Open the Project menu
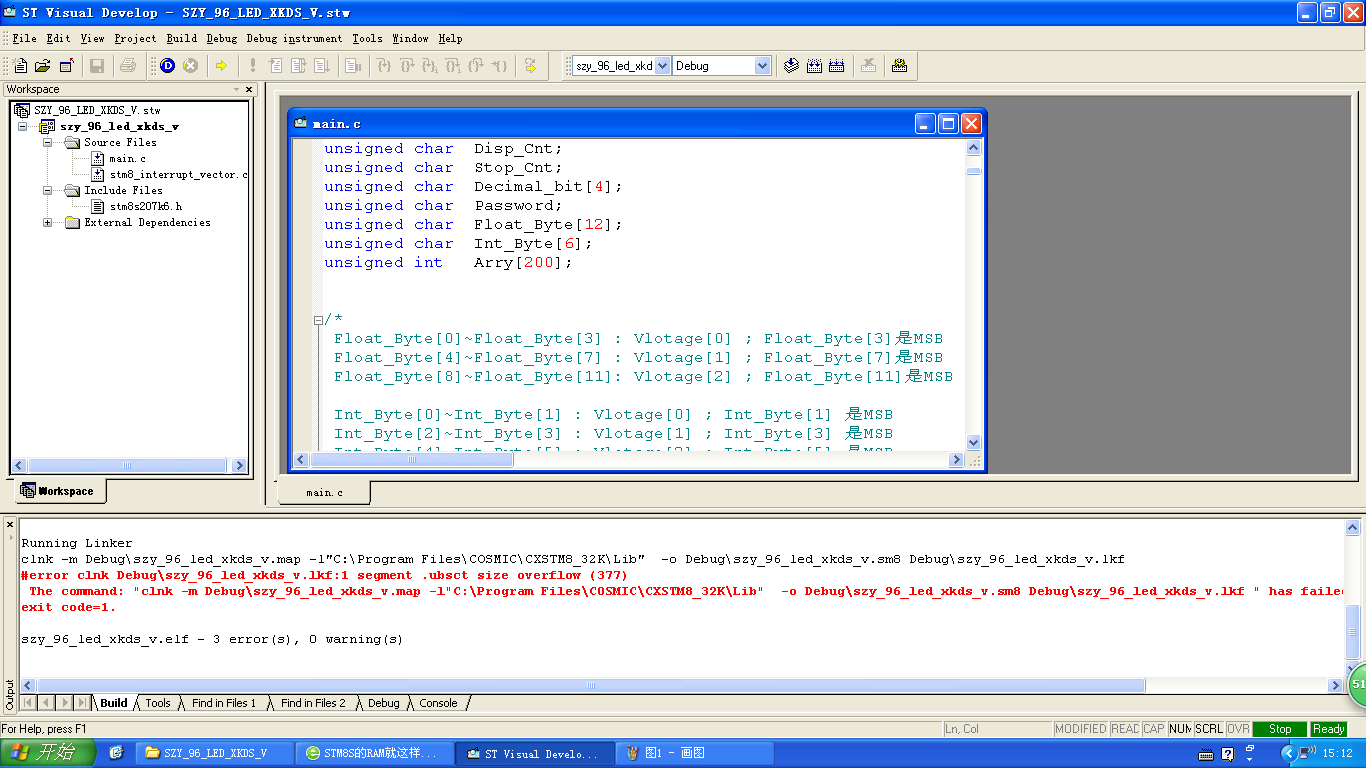Image resolution: width=1366 pixels, height=768 pixels. coord(135,38)
